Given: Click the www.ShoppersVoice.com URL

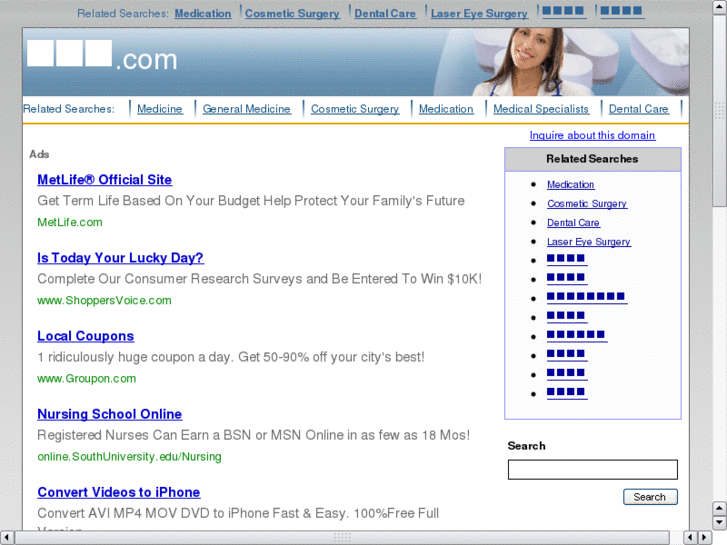Looking at the screenshot, I should pos(104,301).
